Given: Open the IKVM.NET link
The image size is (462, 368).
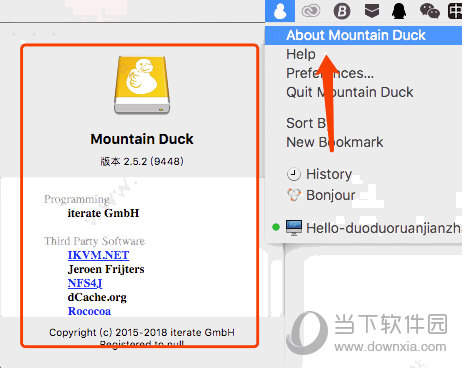Looking at the screenshot, I should coord(98,255).
